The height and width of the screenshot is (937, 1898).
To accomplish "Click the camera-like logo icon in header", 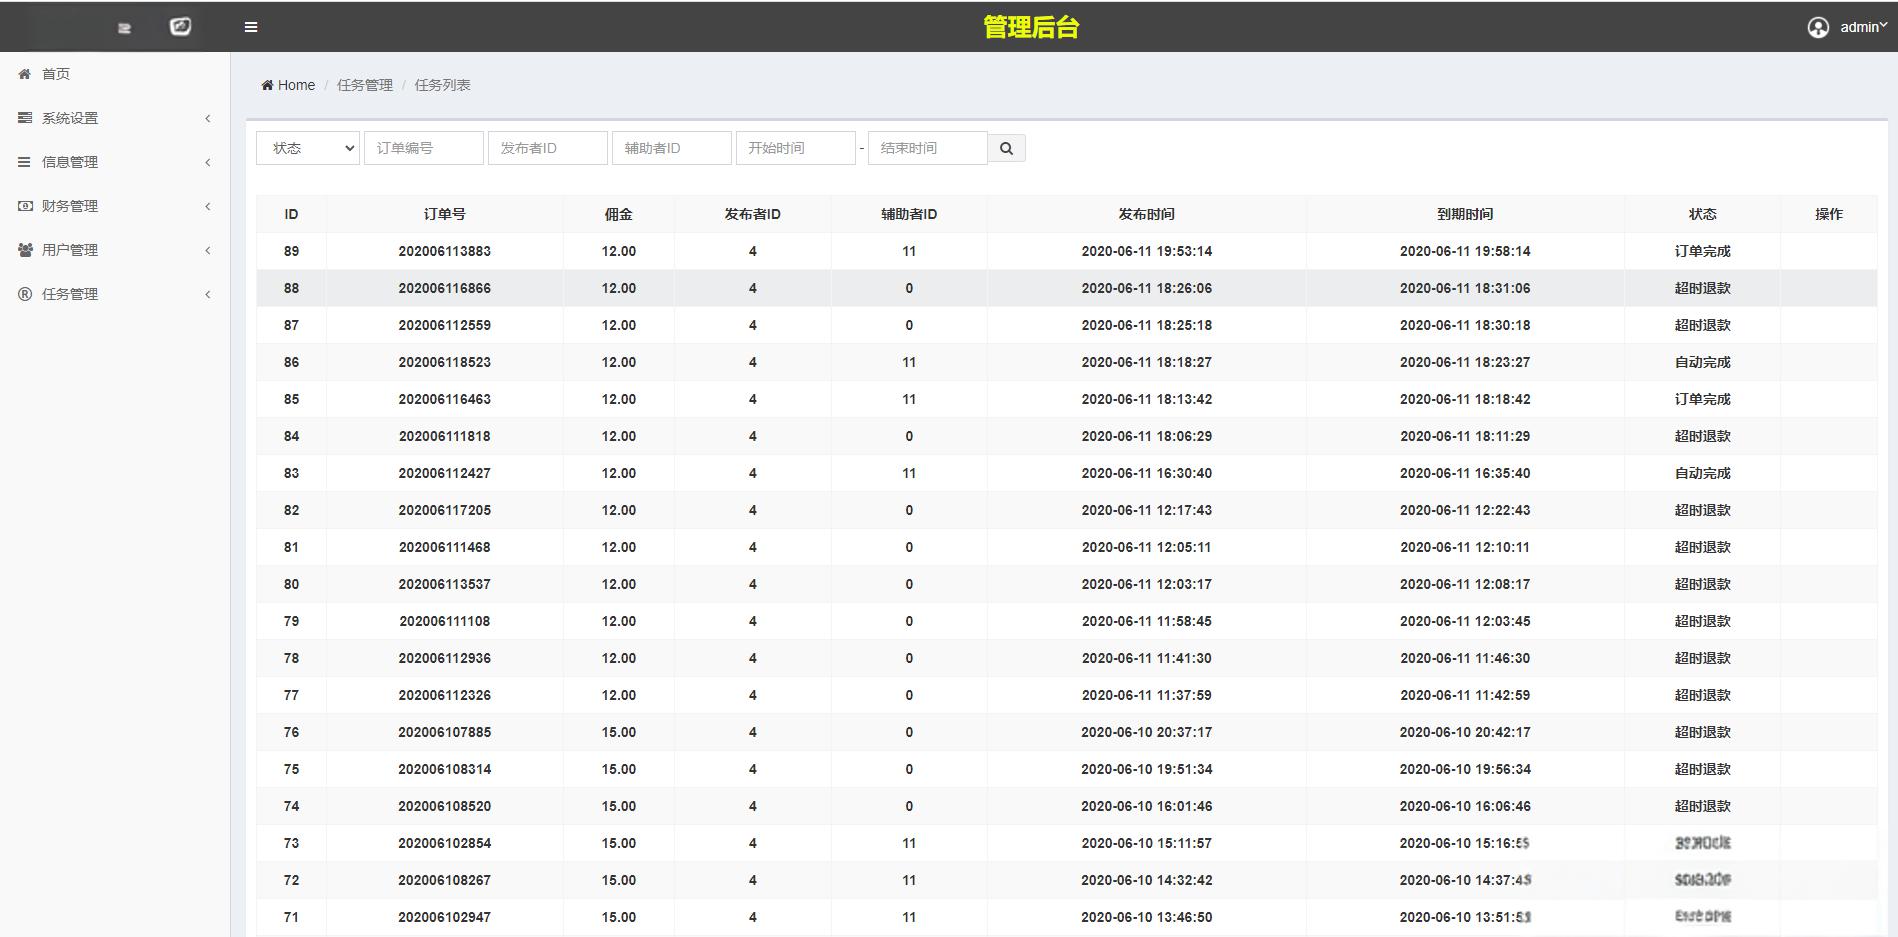I will 181,27.
